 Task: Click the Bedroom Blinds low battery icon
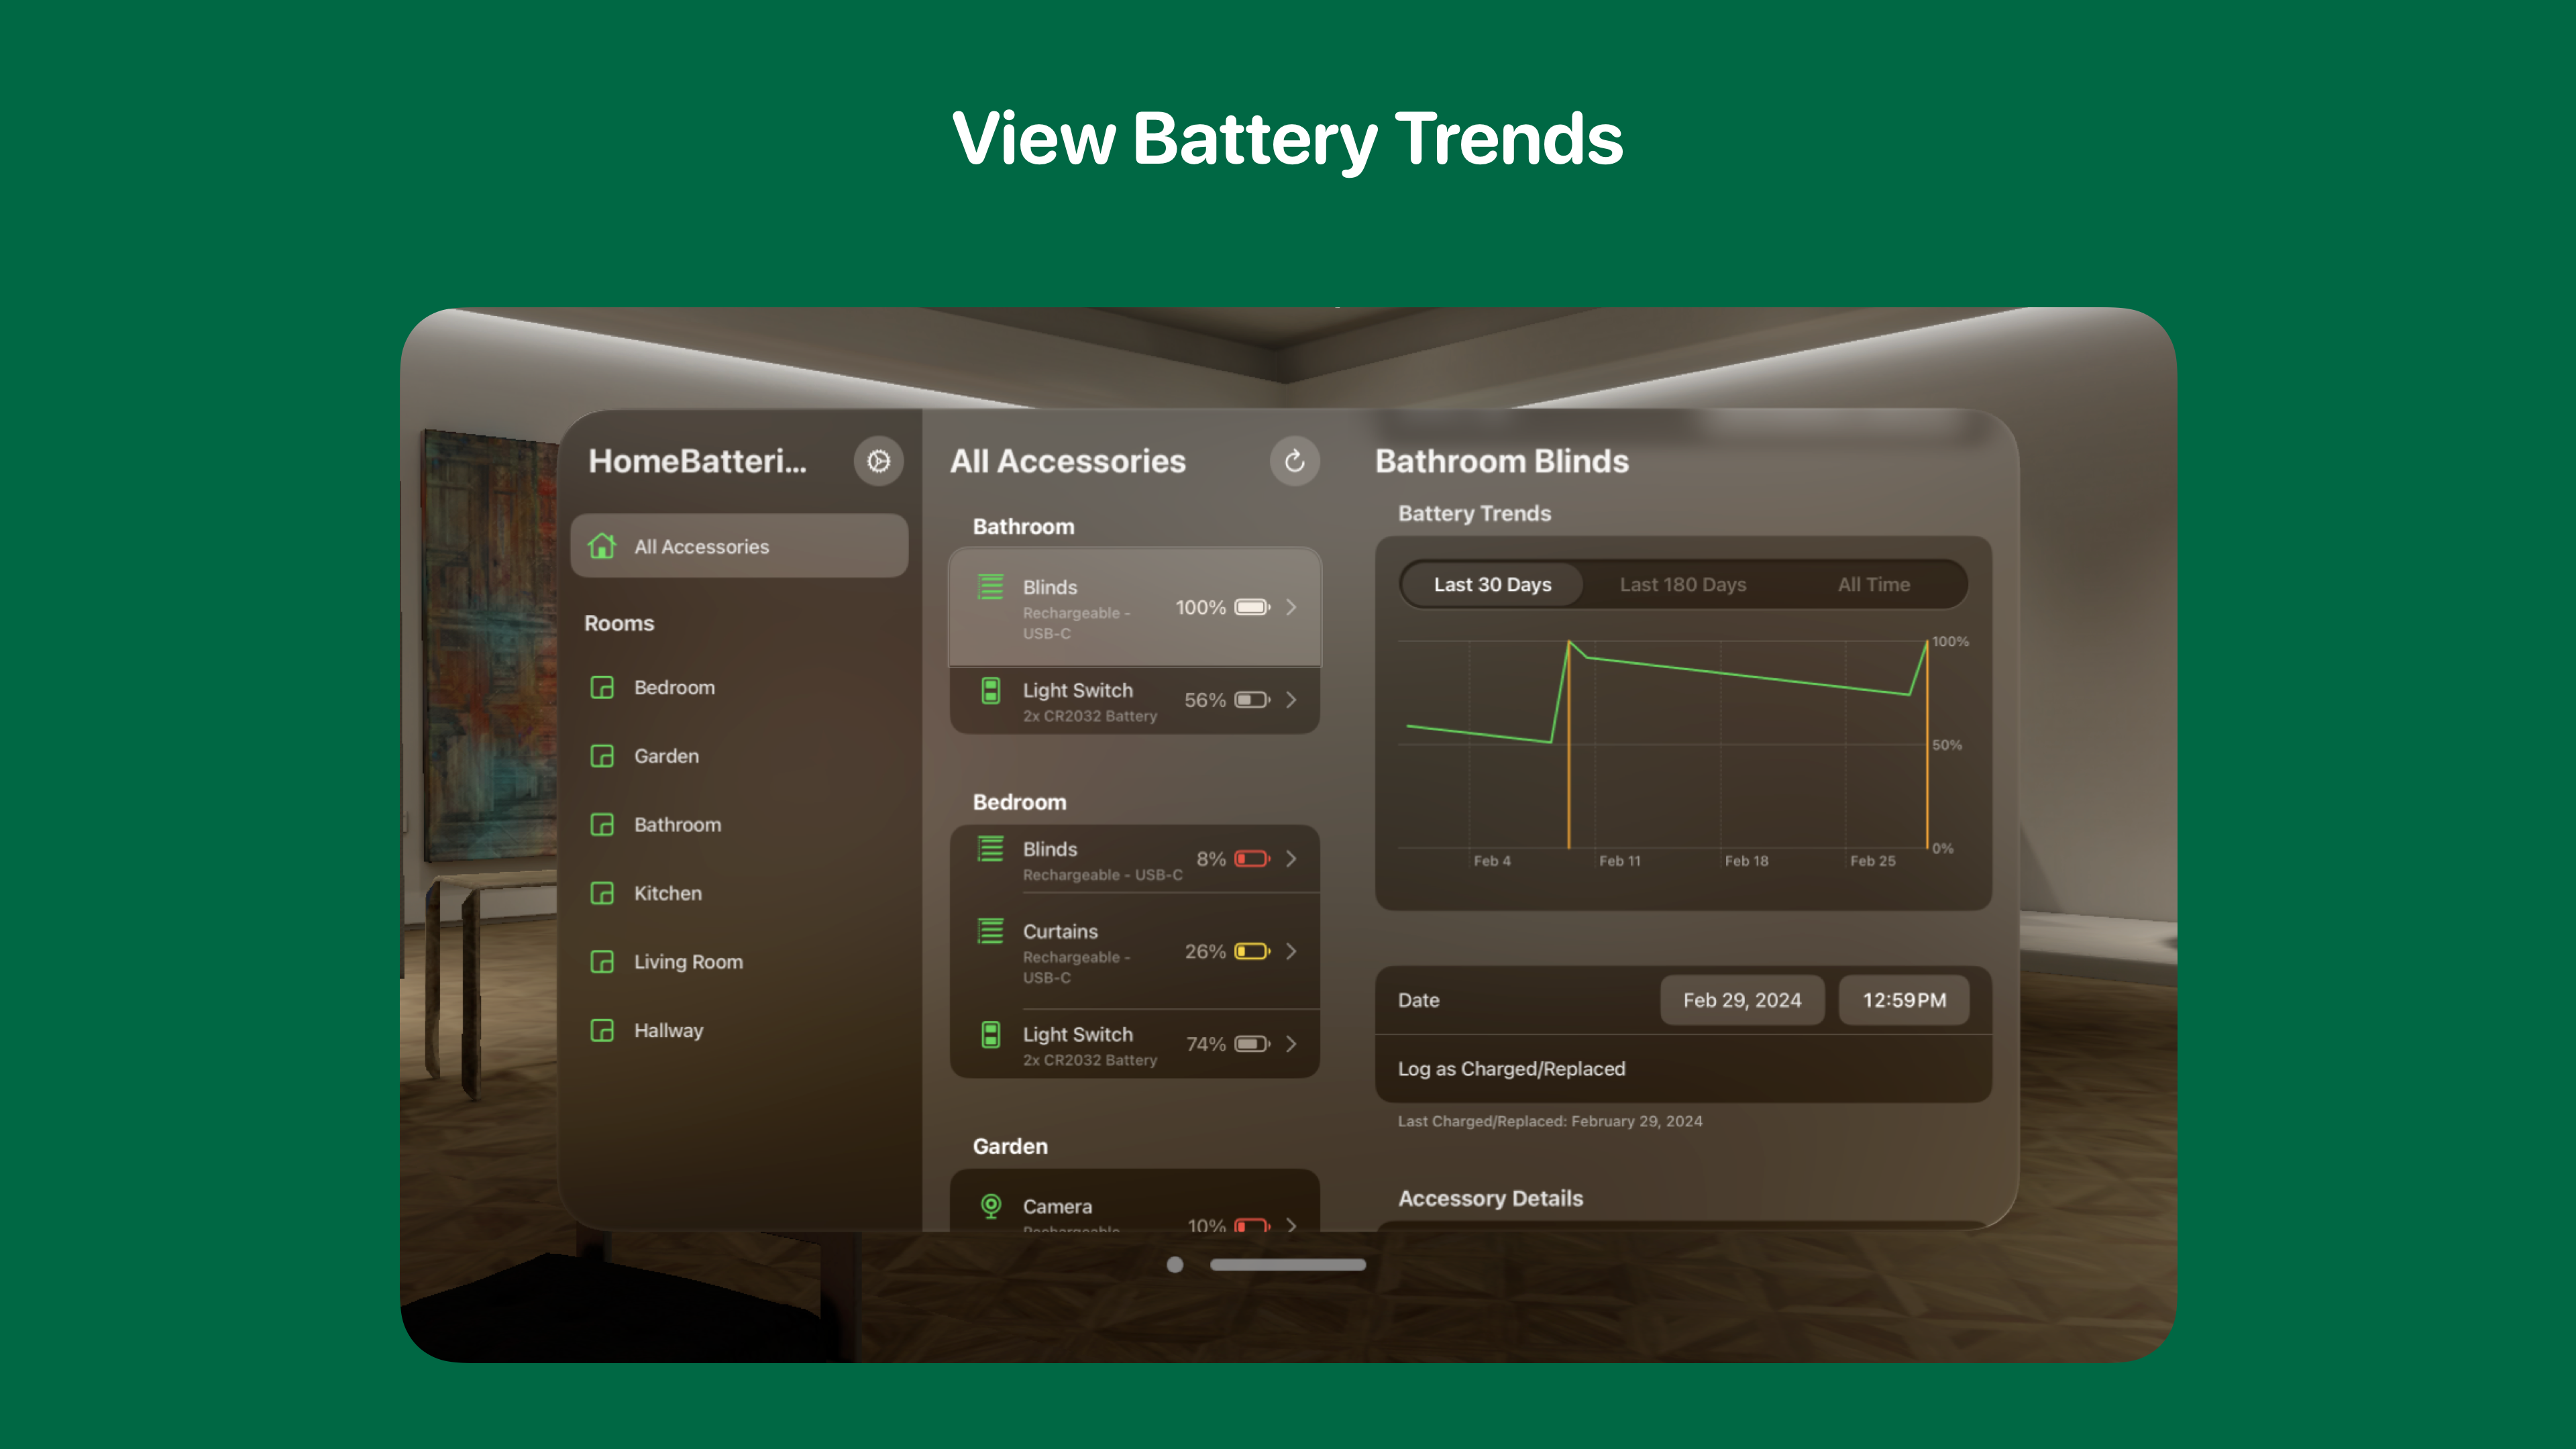[1251, 858]
